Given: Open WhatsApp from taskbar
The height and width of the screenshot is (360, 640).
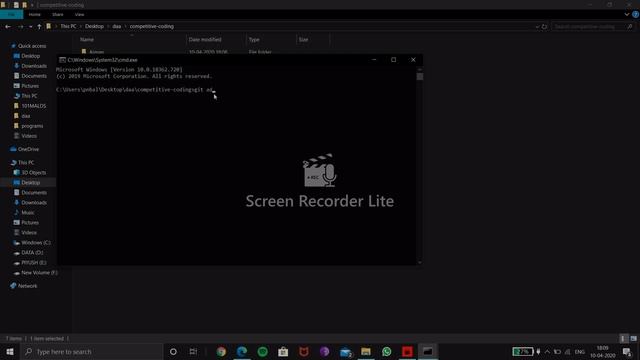Looking at the screenshot, I should point(387,351).
